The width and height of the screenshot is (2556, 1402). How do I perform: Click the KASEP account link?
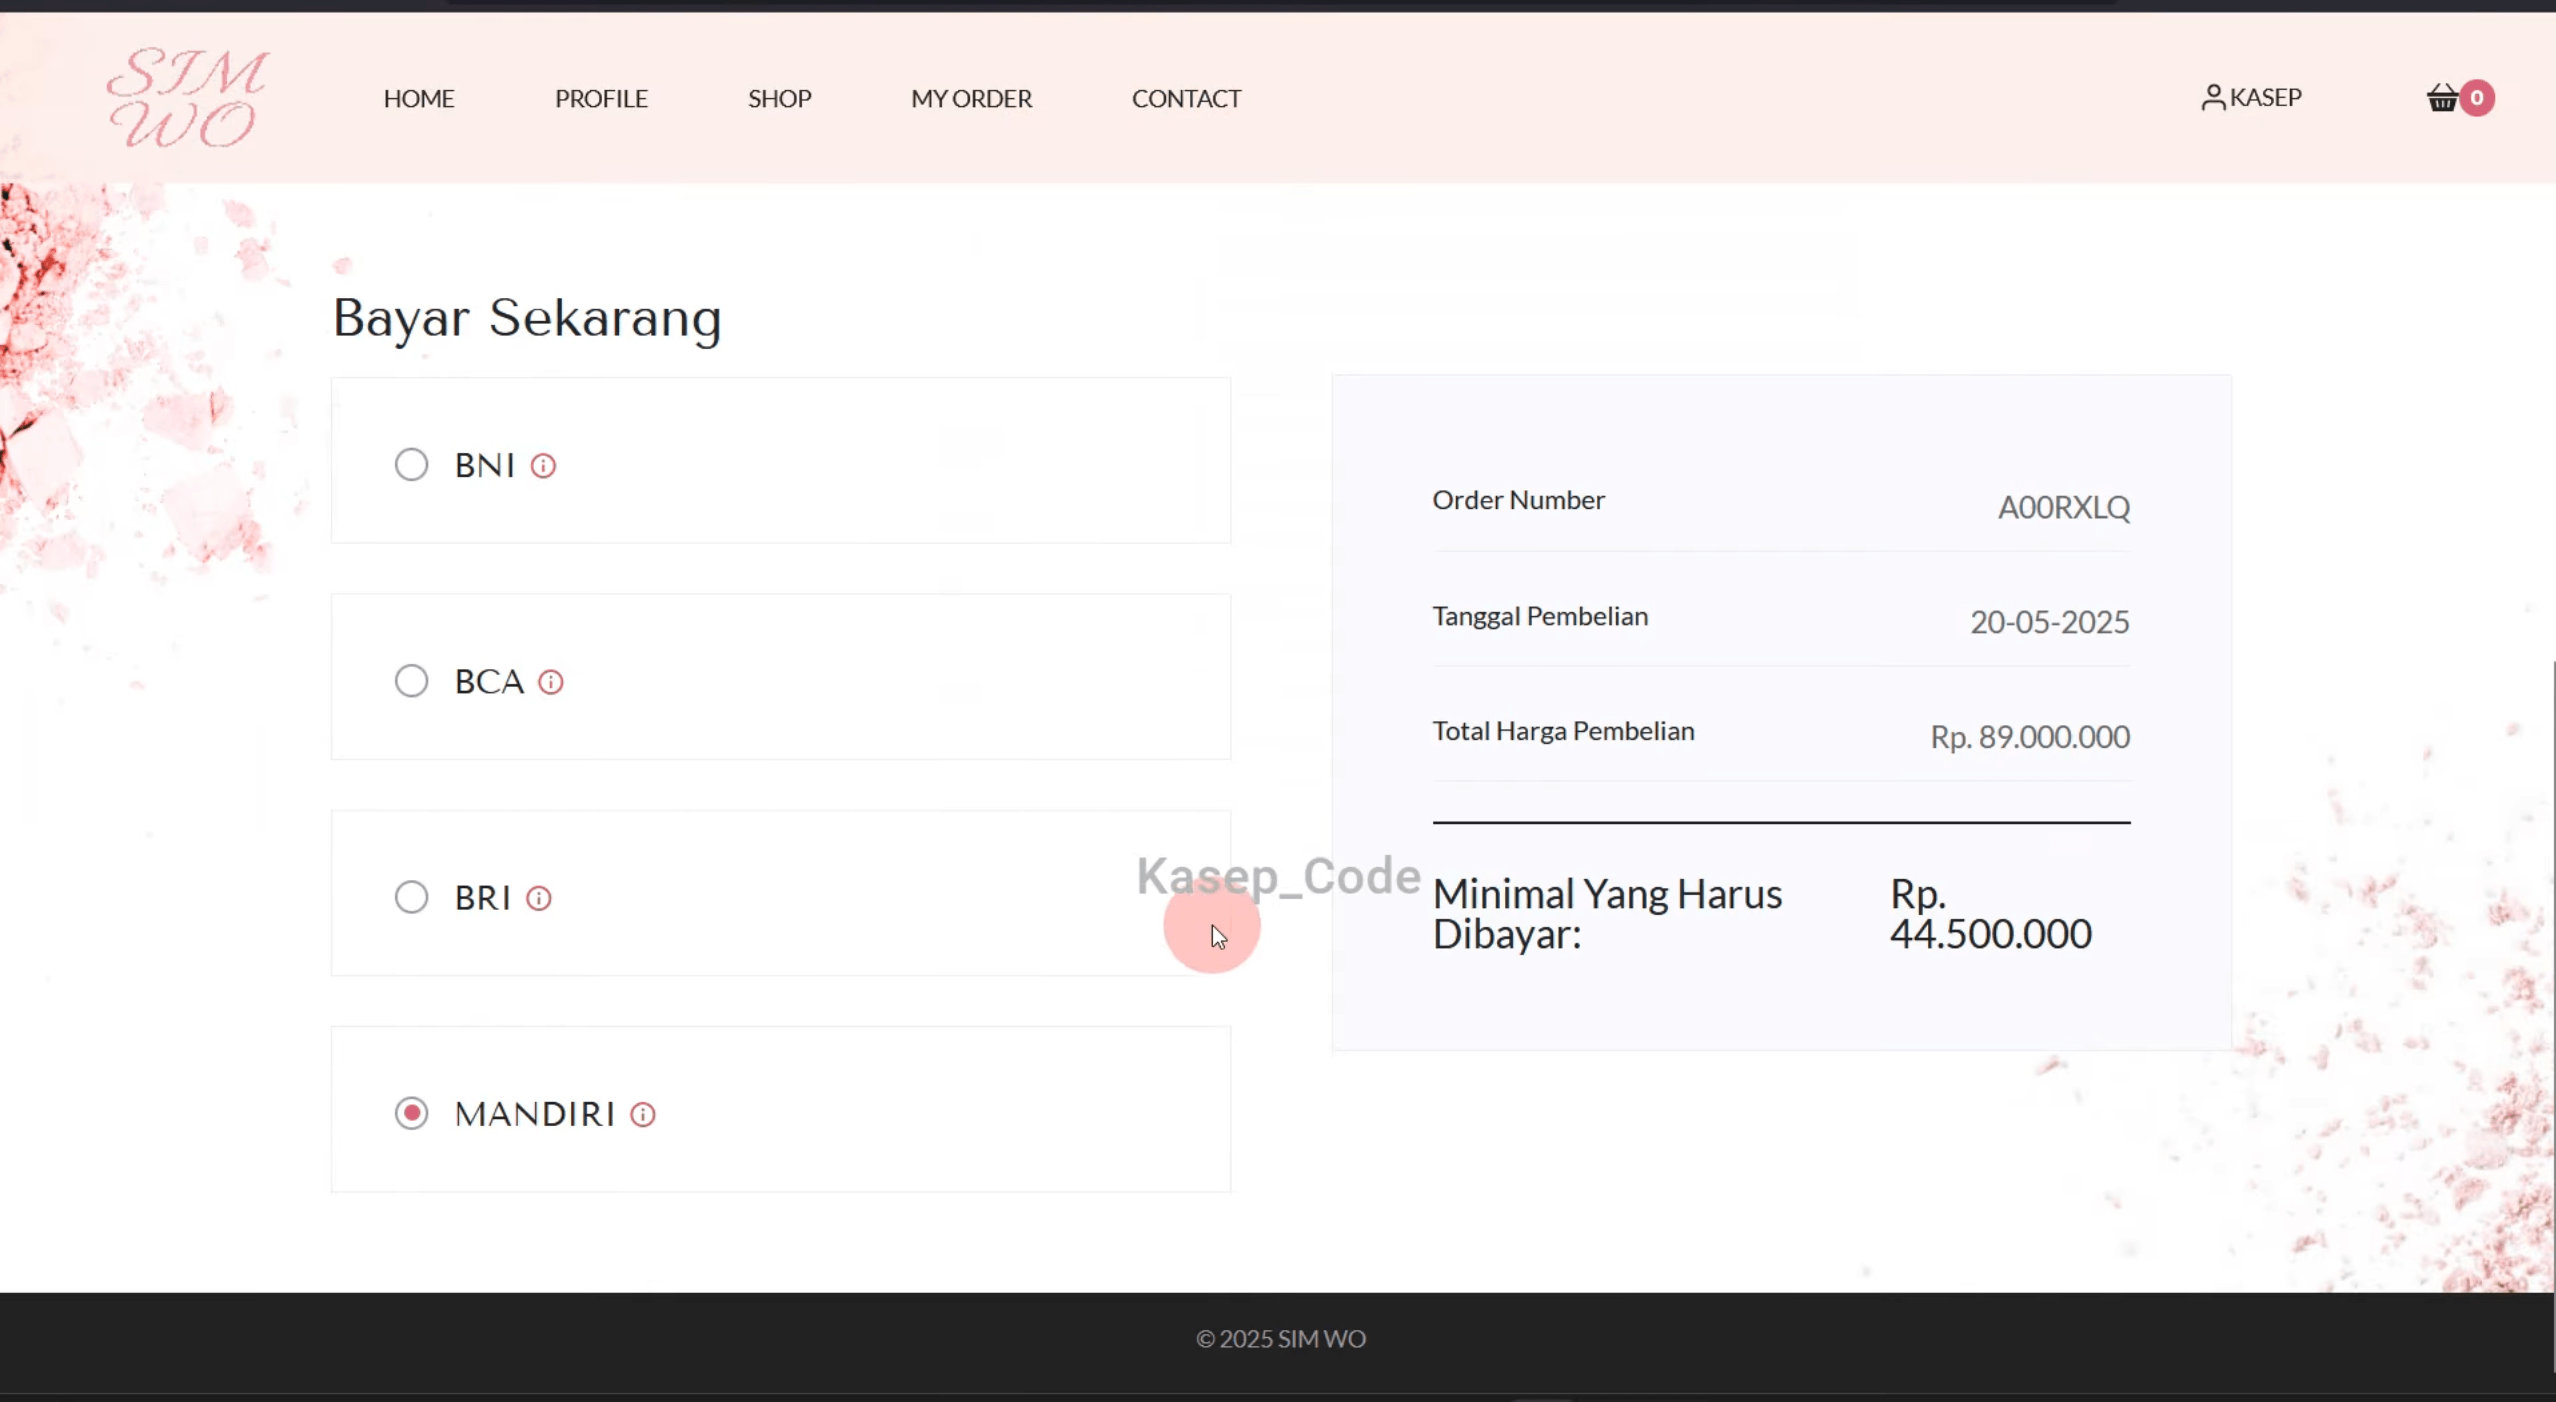(2265, 97)
